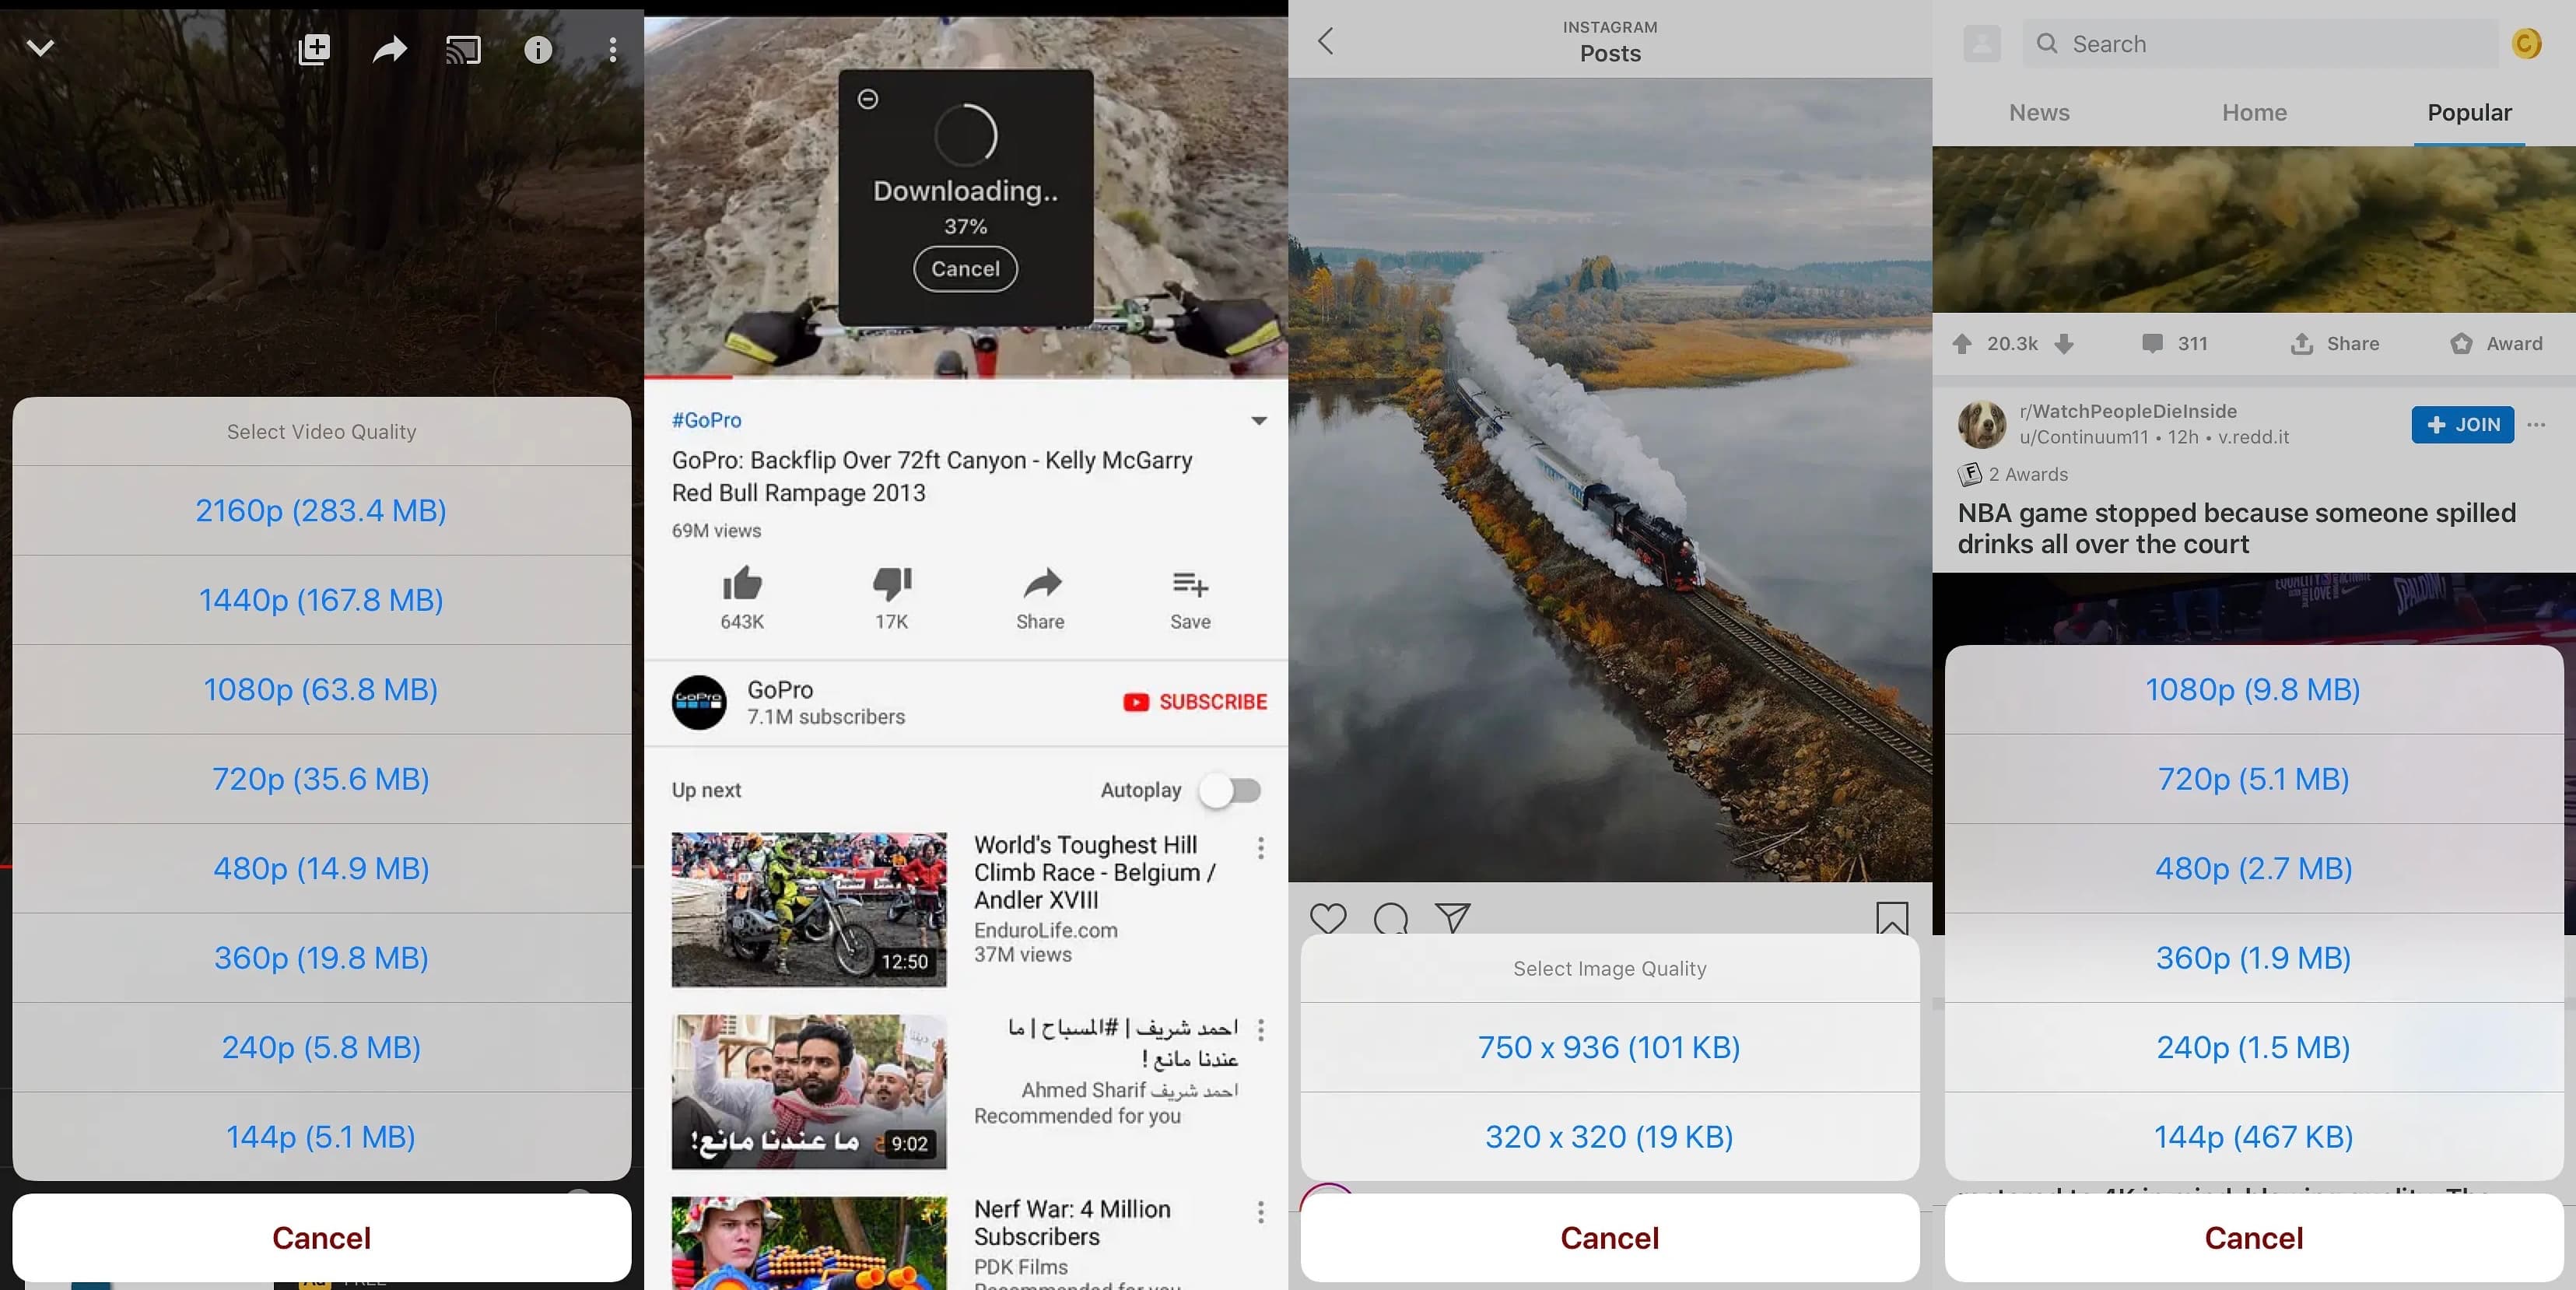Switch to News tab in Reddit
Screen dimensions: 2576x1290
[2040, 112]
